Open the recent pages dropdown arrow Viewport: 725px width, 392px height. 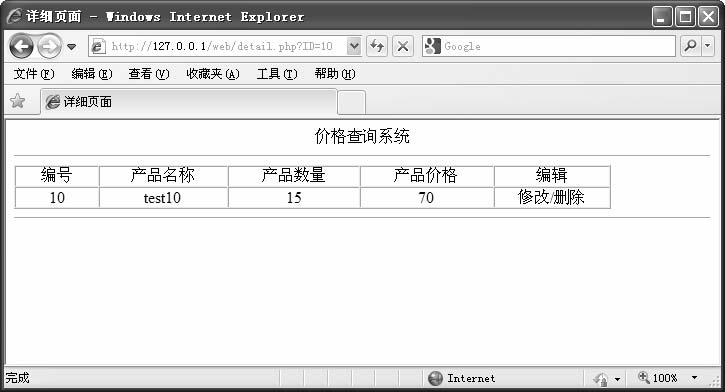coord(72,47)
